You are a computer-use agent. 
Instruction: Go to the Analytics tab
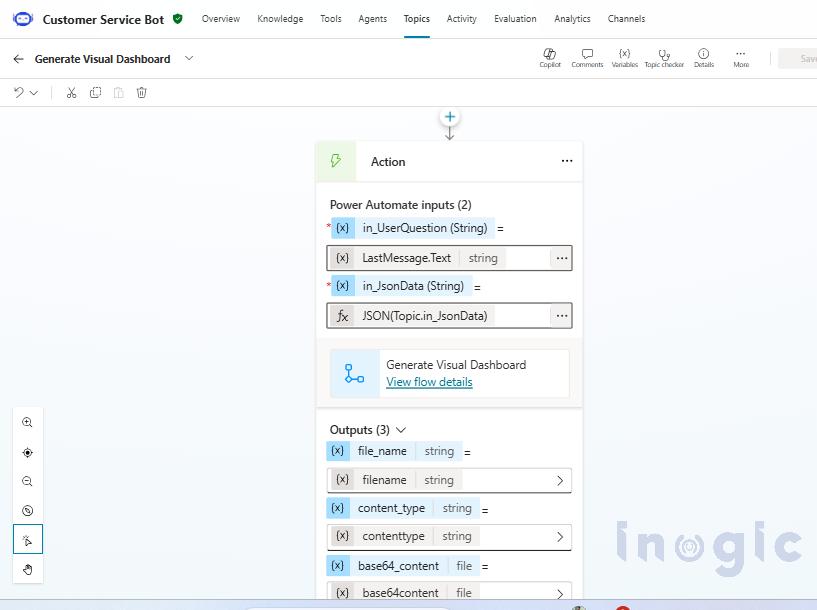pyautogui.click(x=572, y=19)
